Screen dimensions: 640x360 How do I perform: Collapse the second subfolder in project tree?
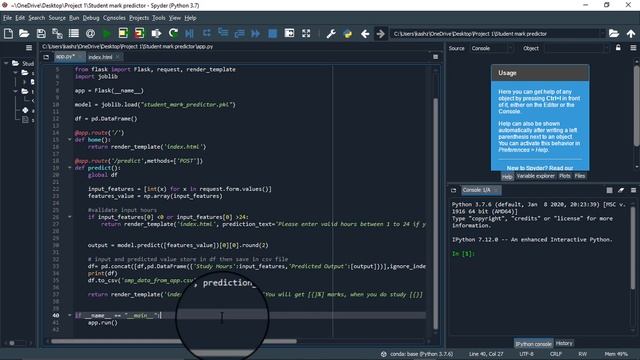click(x=16, y=91)
